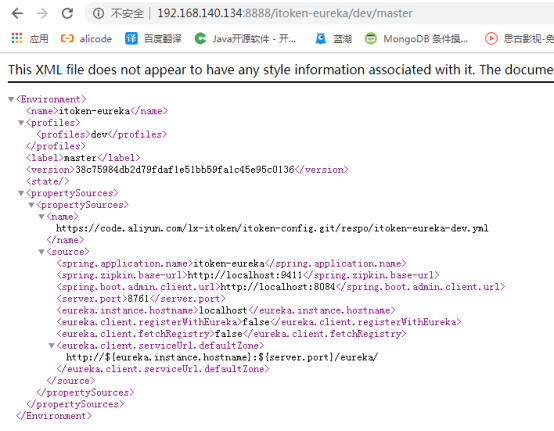This screenshot has height=431, width=554.
Task: Collapse the profiles node triangle
Action: [x=21, y=123]
